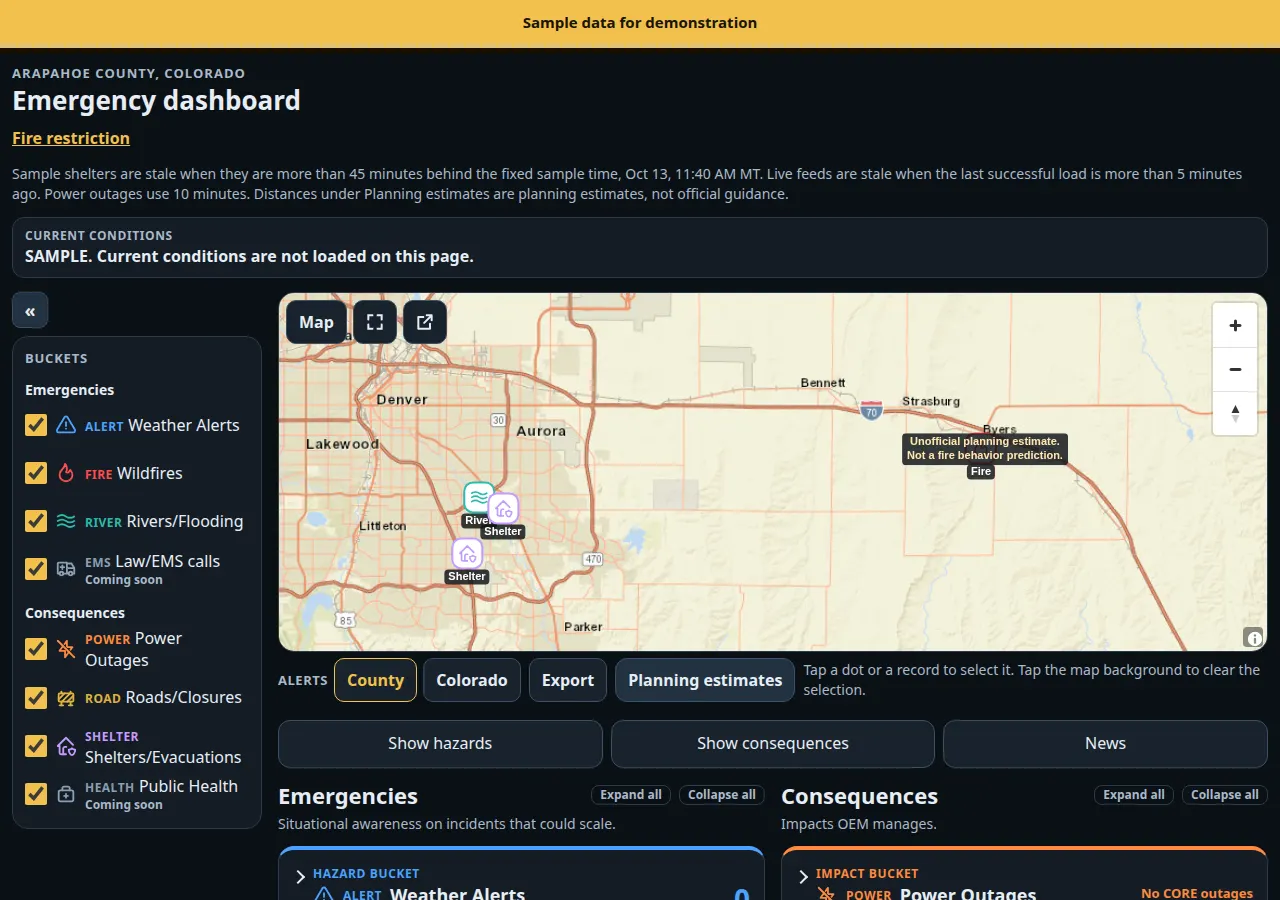Image resolution: width=1280 pixels, height=900 pixels.
Task: Switch alerts scope to Colorado
Action: point(472,680)
